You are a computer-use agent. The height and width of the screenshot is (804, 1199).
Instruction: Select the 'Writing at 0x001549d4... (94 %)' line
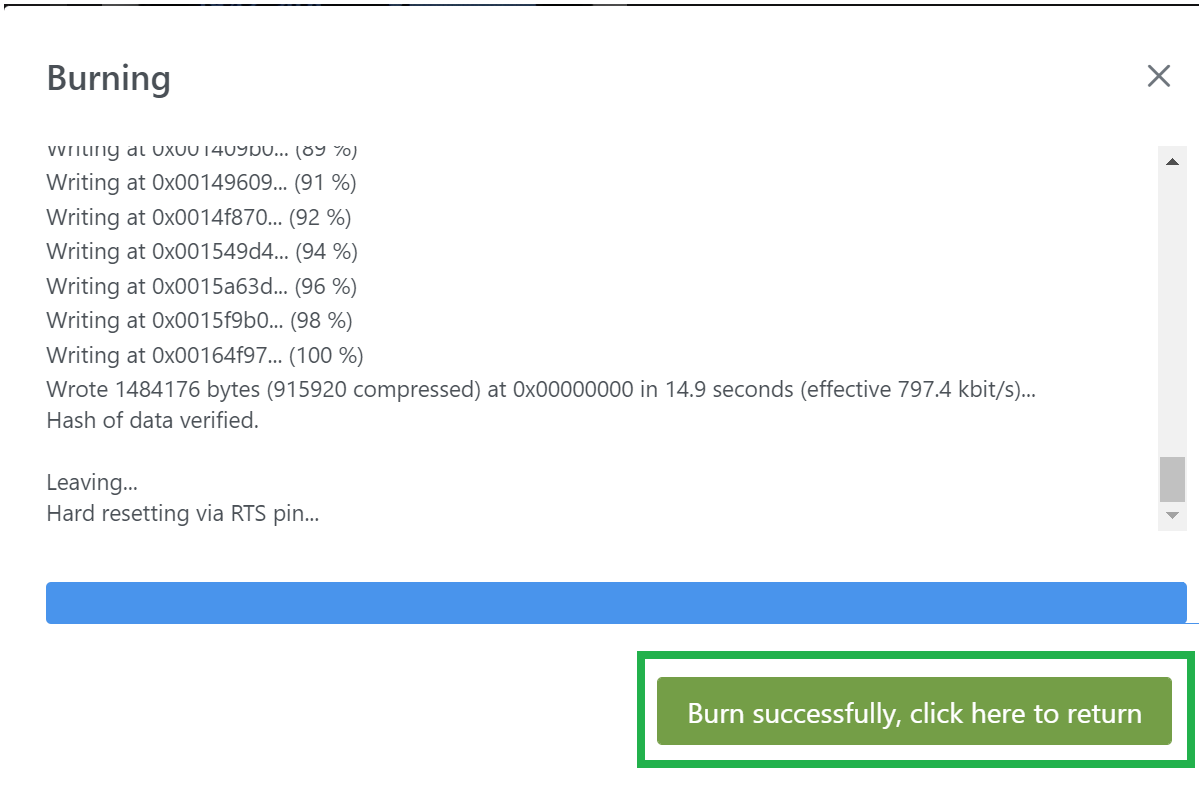pyautogui.click(x=202, y=252)
